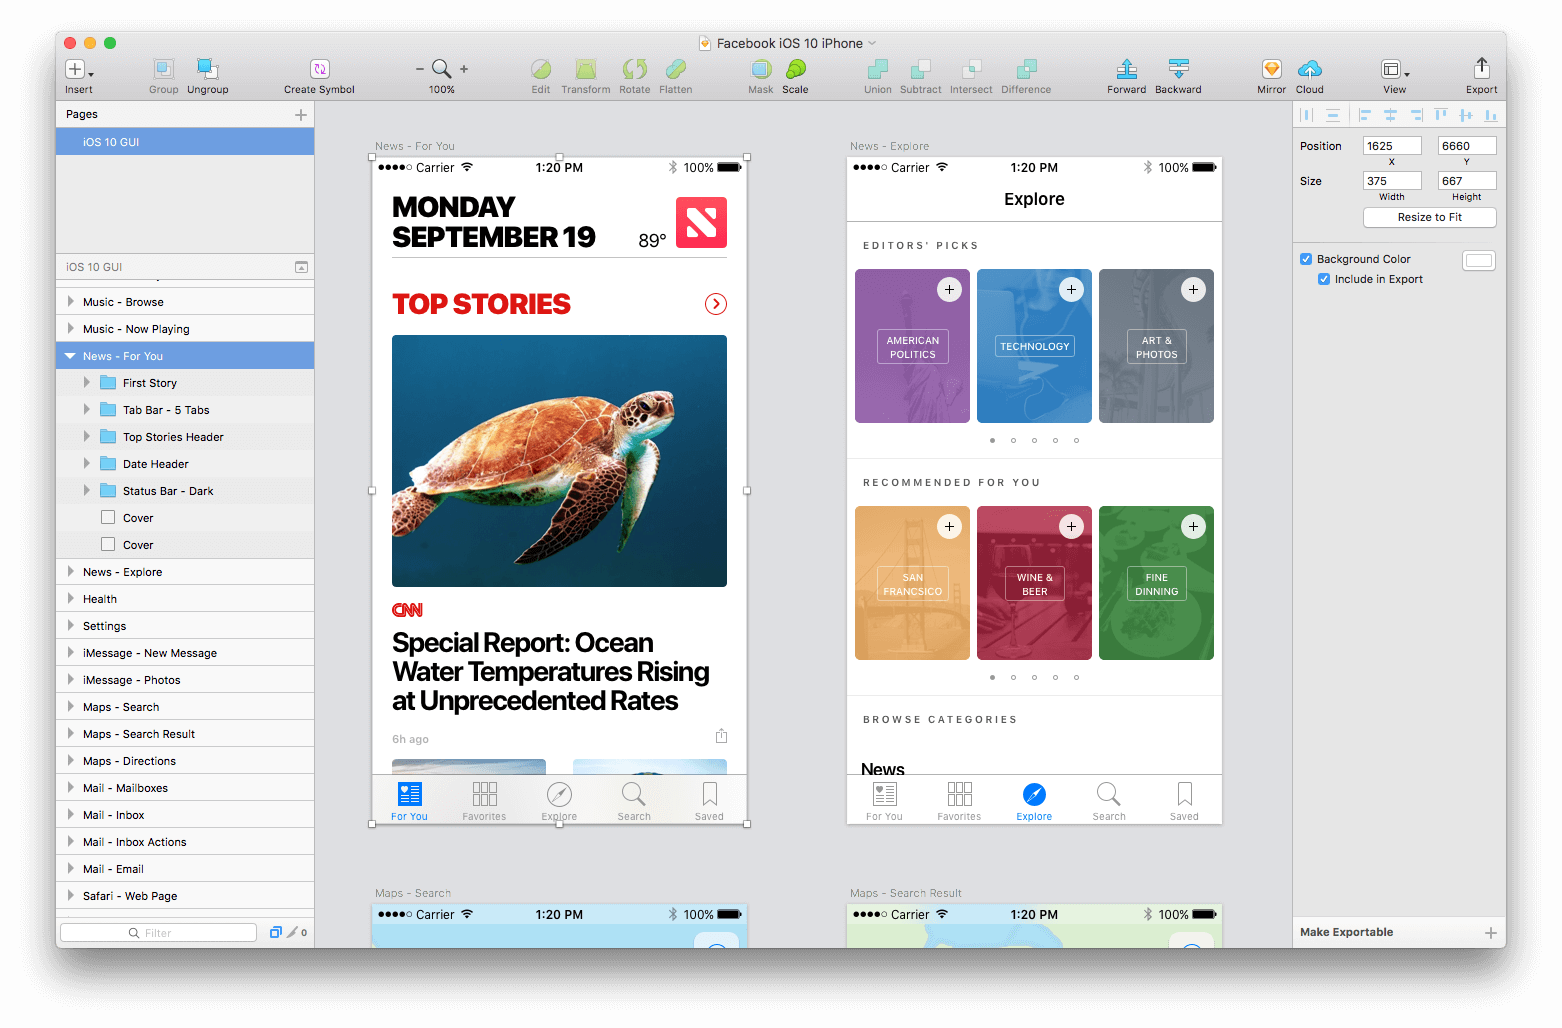Expand the Date Header folder

point(87,463)
